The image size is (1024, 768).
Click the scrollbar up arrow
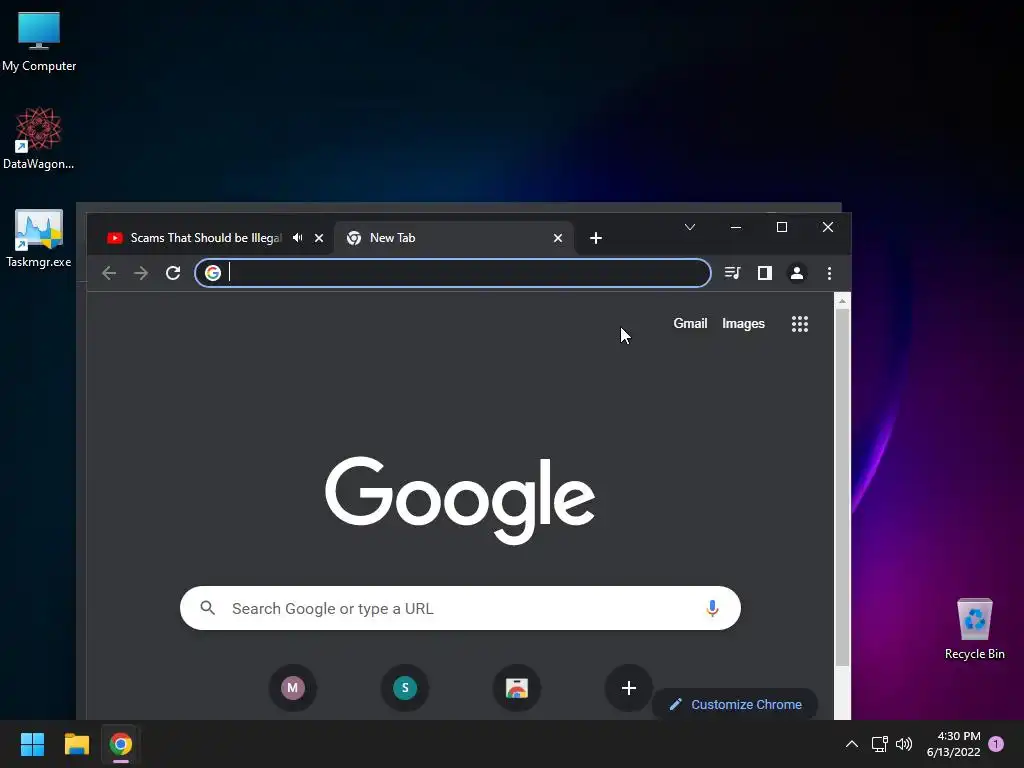coord(842,301)
